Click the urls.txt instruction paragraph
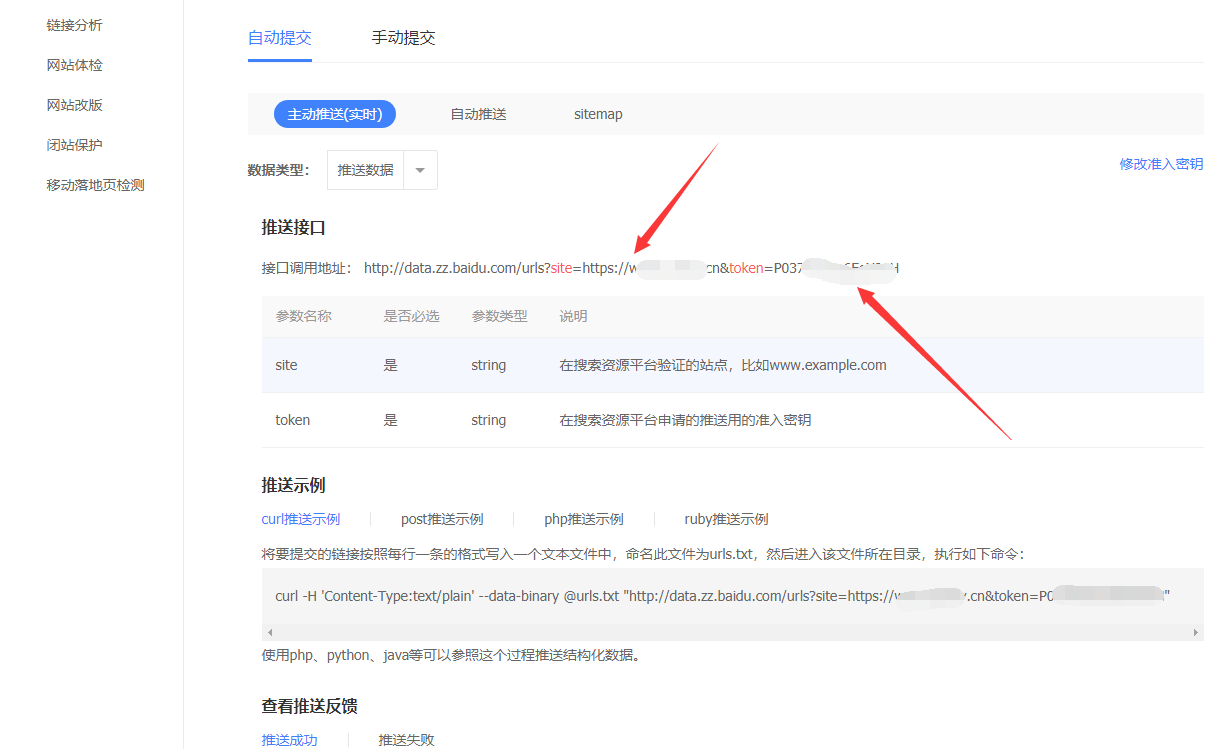This screenshot has height=749, width=1228. 643,553
